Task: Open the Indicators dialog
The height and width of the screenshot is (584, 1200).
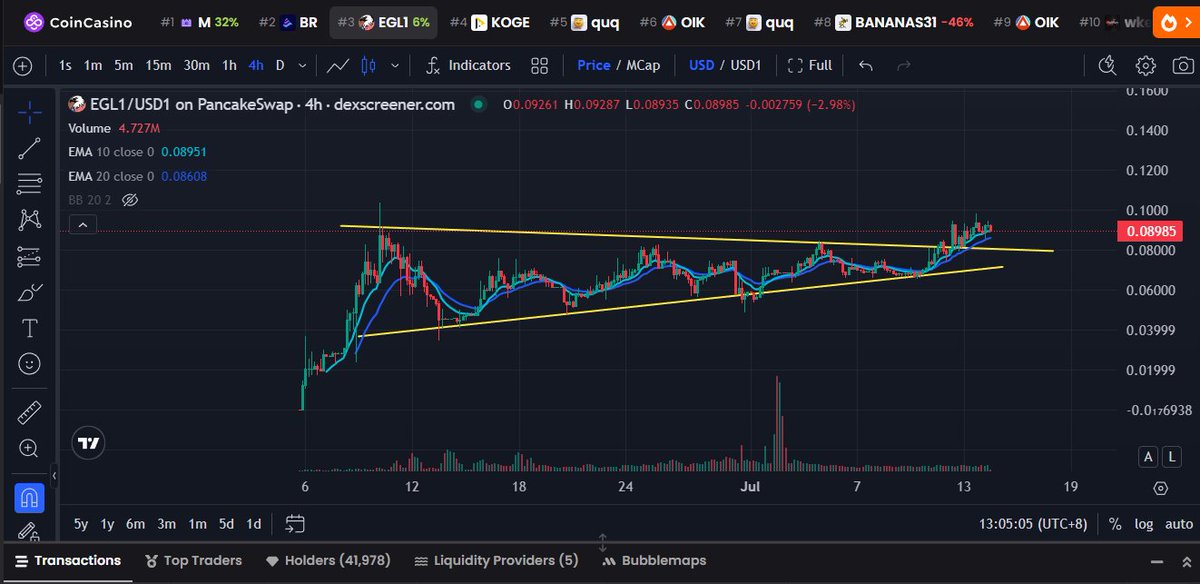Action: (x=468, y=66)
